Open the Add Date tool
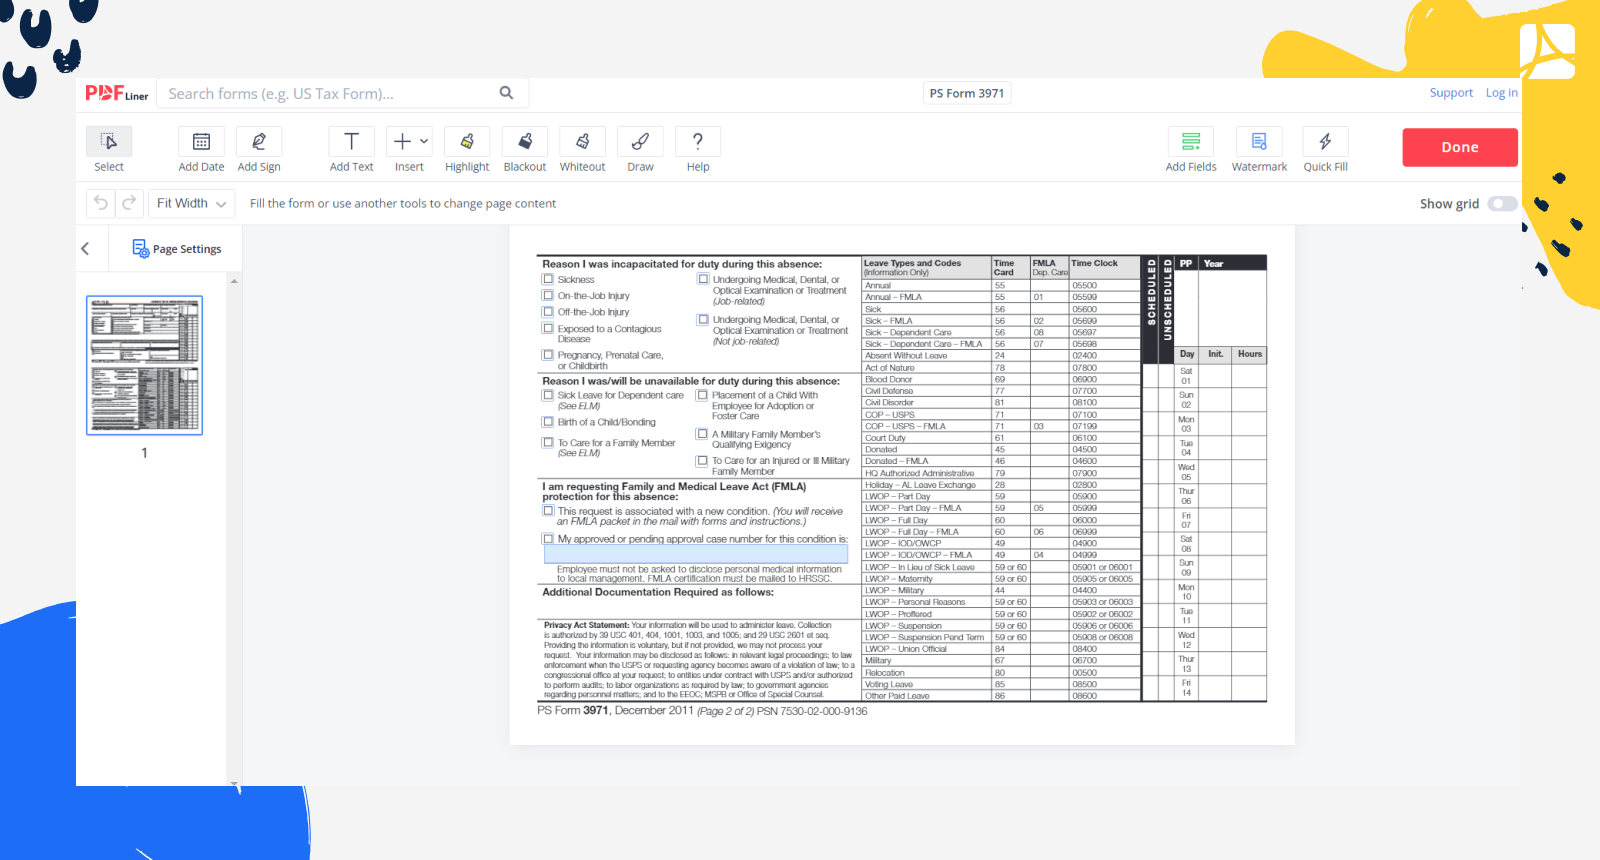This screenshot has width=1600, height=860. pyautogui.click(x=201, y=142)
